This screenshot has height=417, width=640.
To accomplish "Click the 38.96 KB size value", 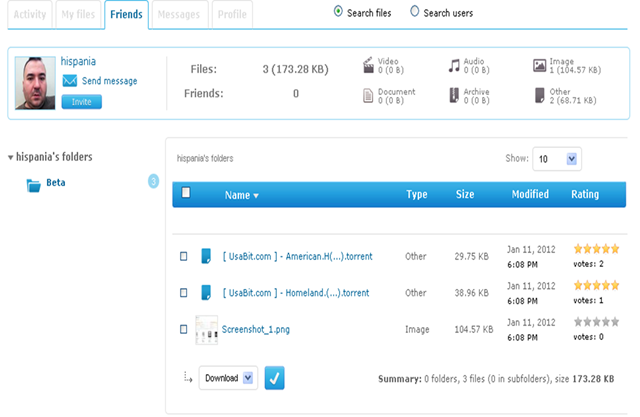I will (x=471, y=293).
